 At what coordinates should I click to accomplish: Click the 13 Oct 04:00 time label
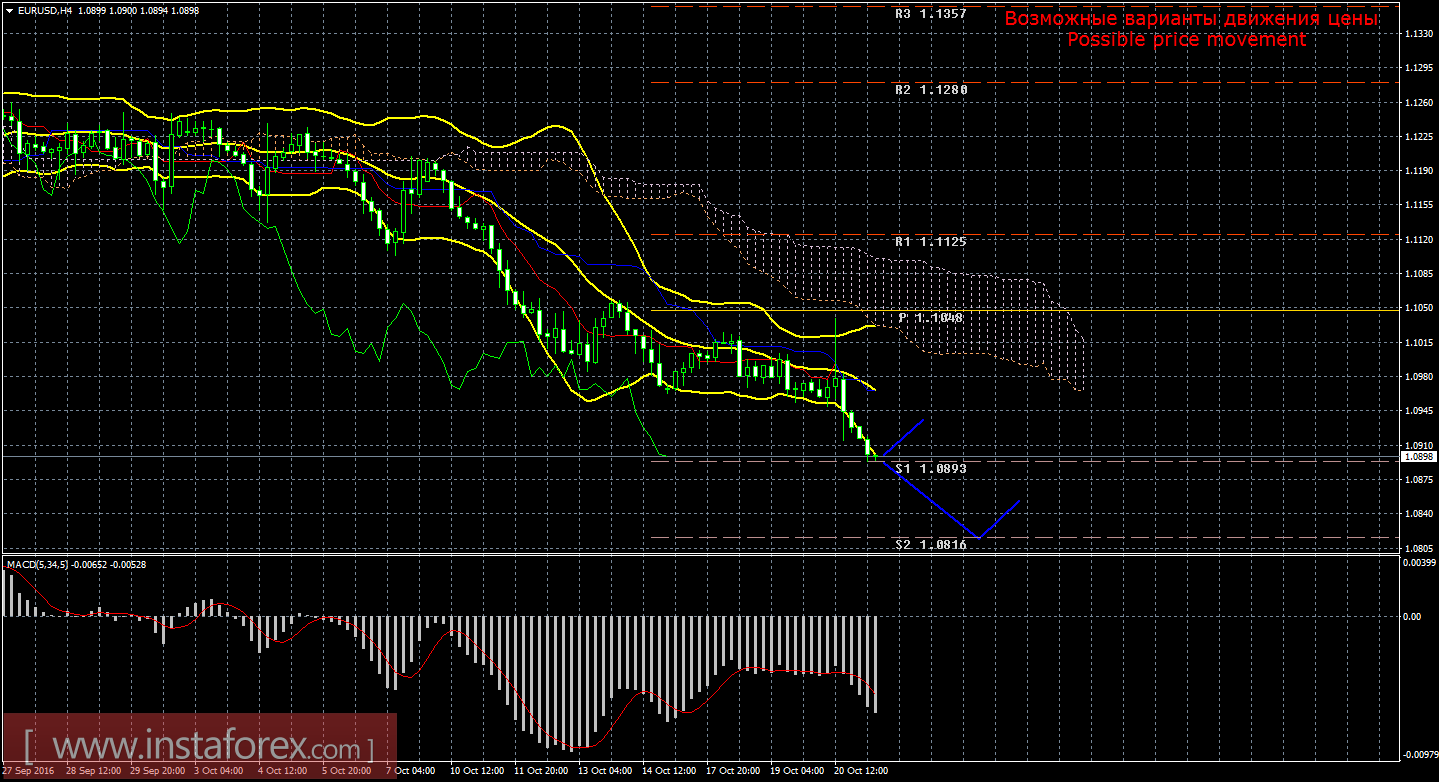click(605, 771)
